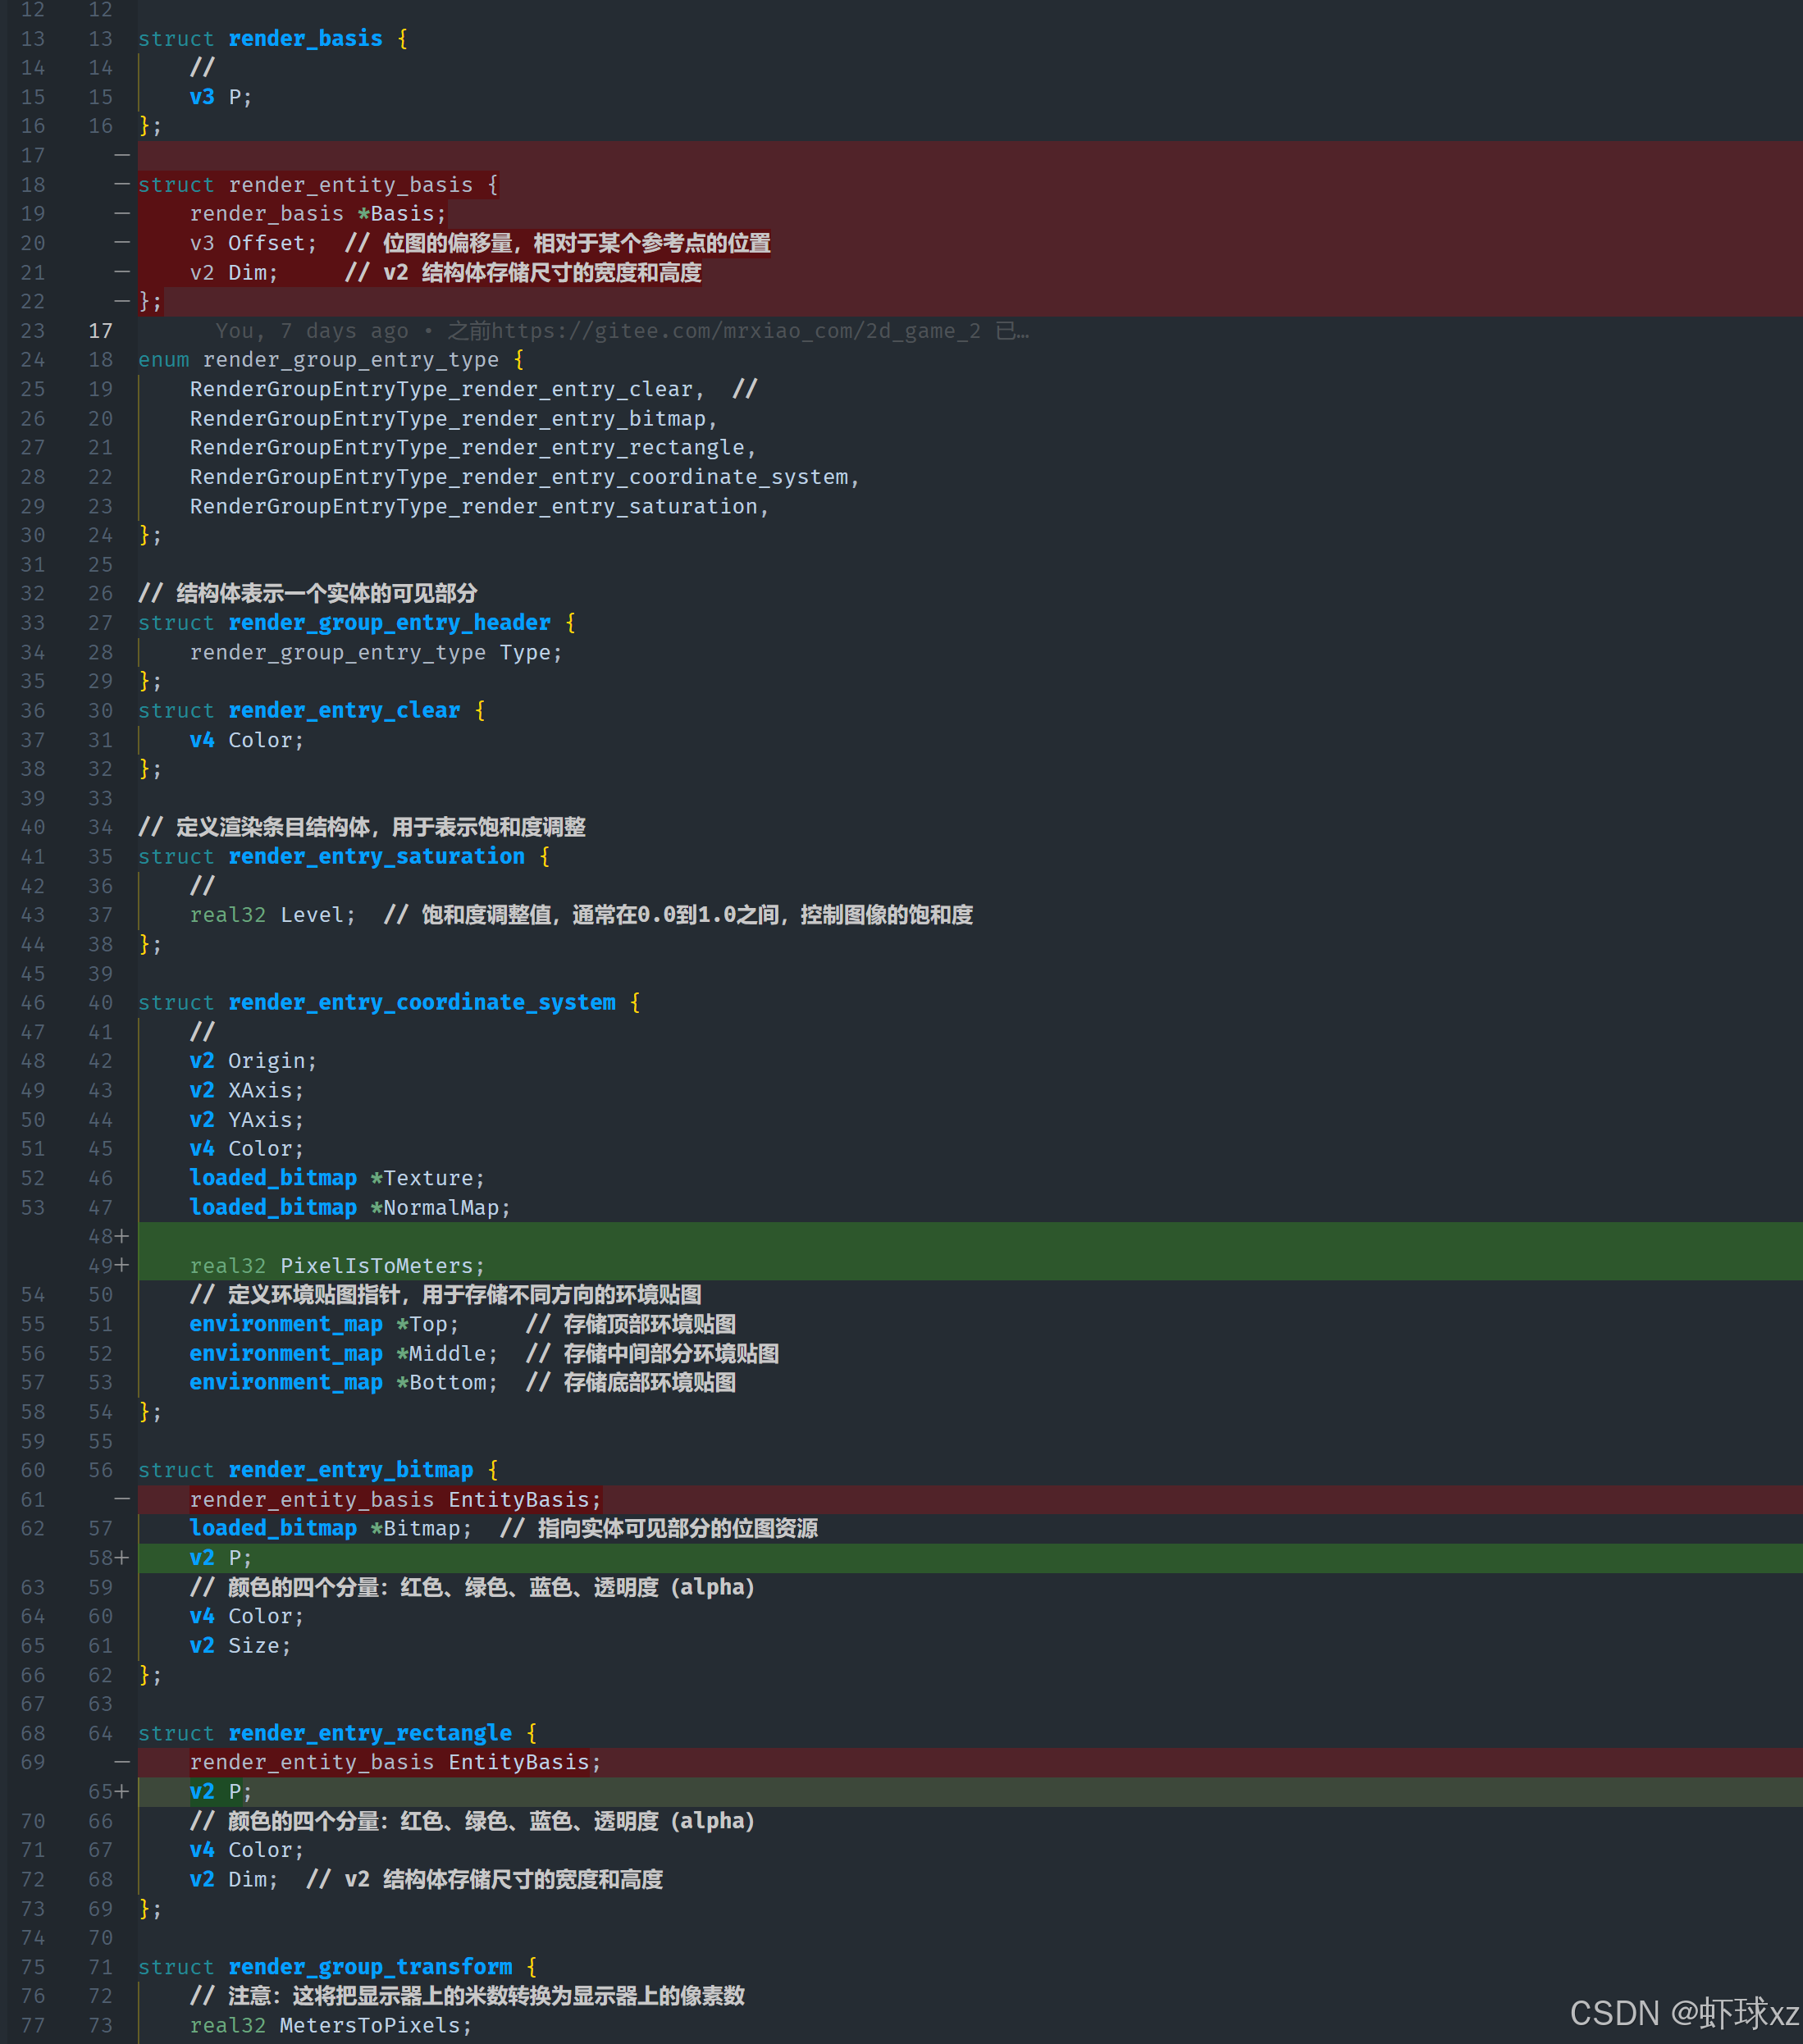Screen dimensions: 1803x2044
Task: Click the environment_map type before *Middle
Action: (286, 1353)
